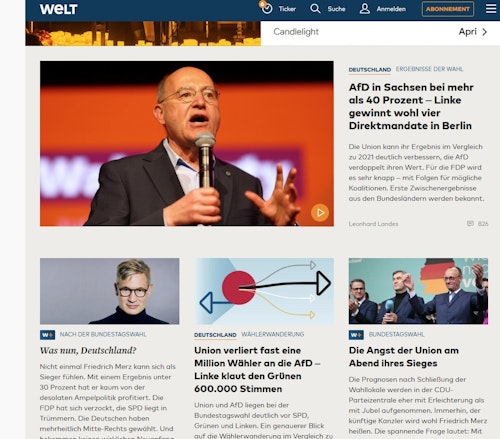Open headline AfD in Sachsen bei mehr
This screenshot has width=500, height=439.
pyautogui.click(x=411, y=106)
